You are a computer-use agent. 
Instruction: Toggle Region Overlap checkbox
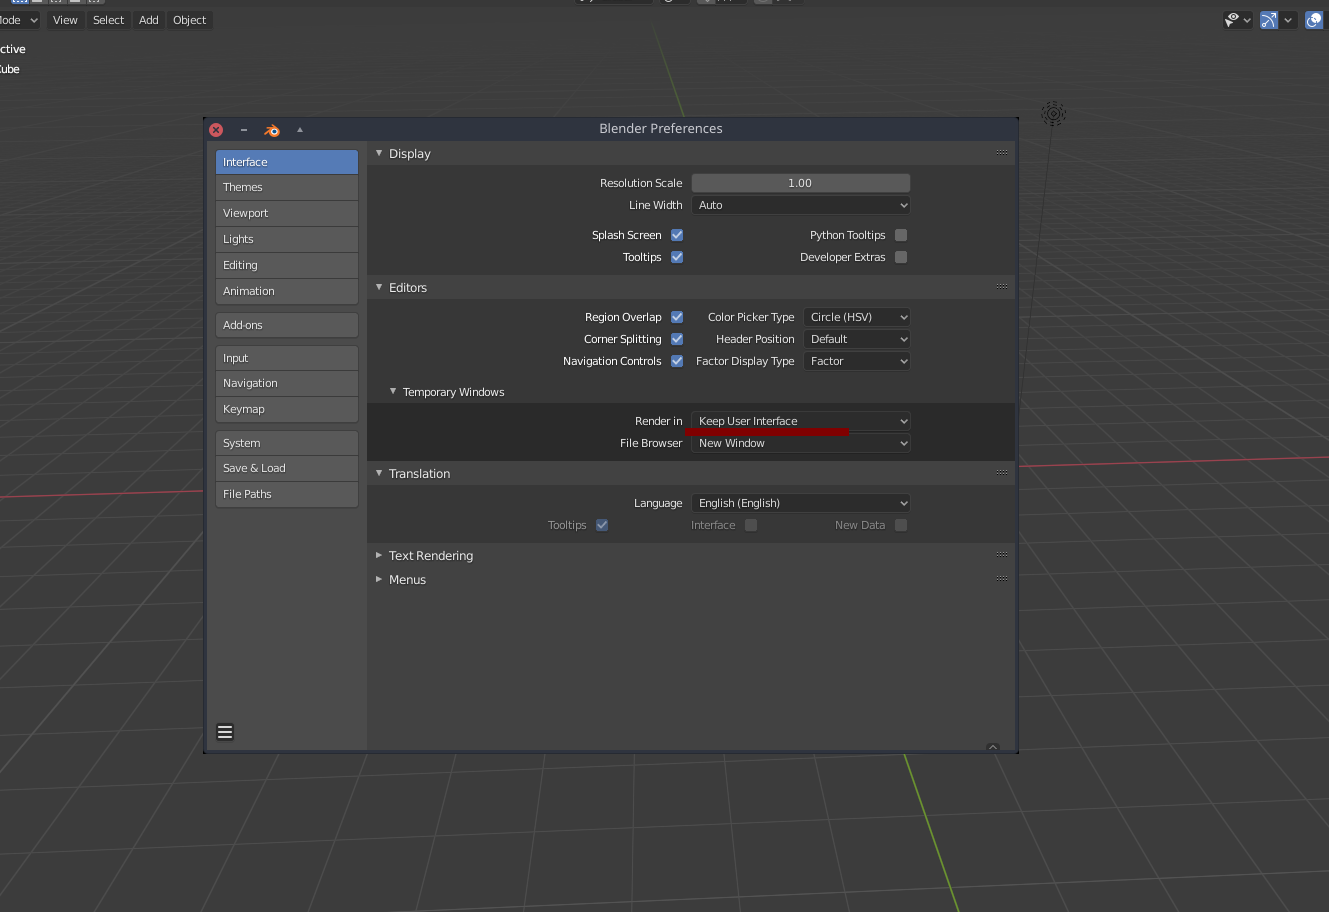point(677,317)
